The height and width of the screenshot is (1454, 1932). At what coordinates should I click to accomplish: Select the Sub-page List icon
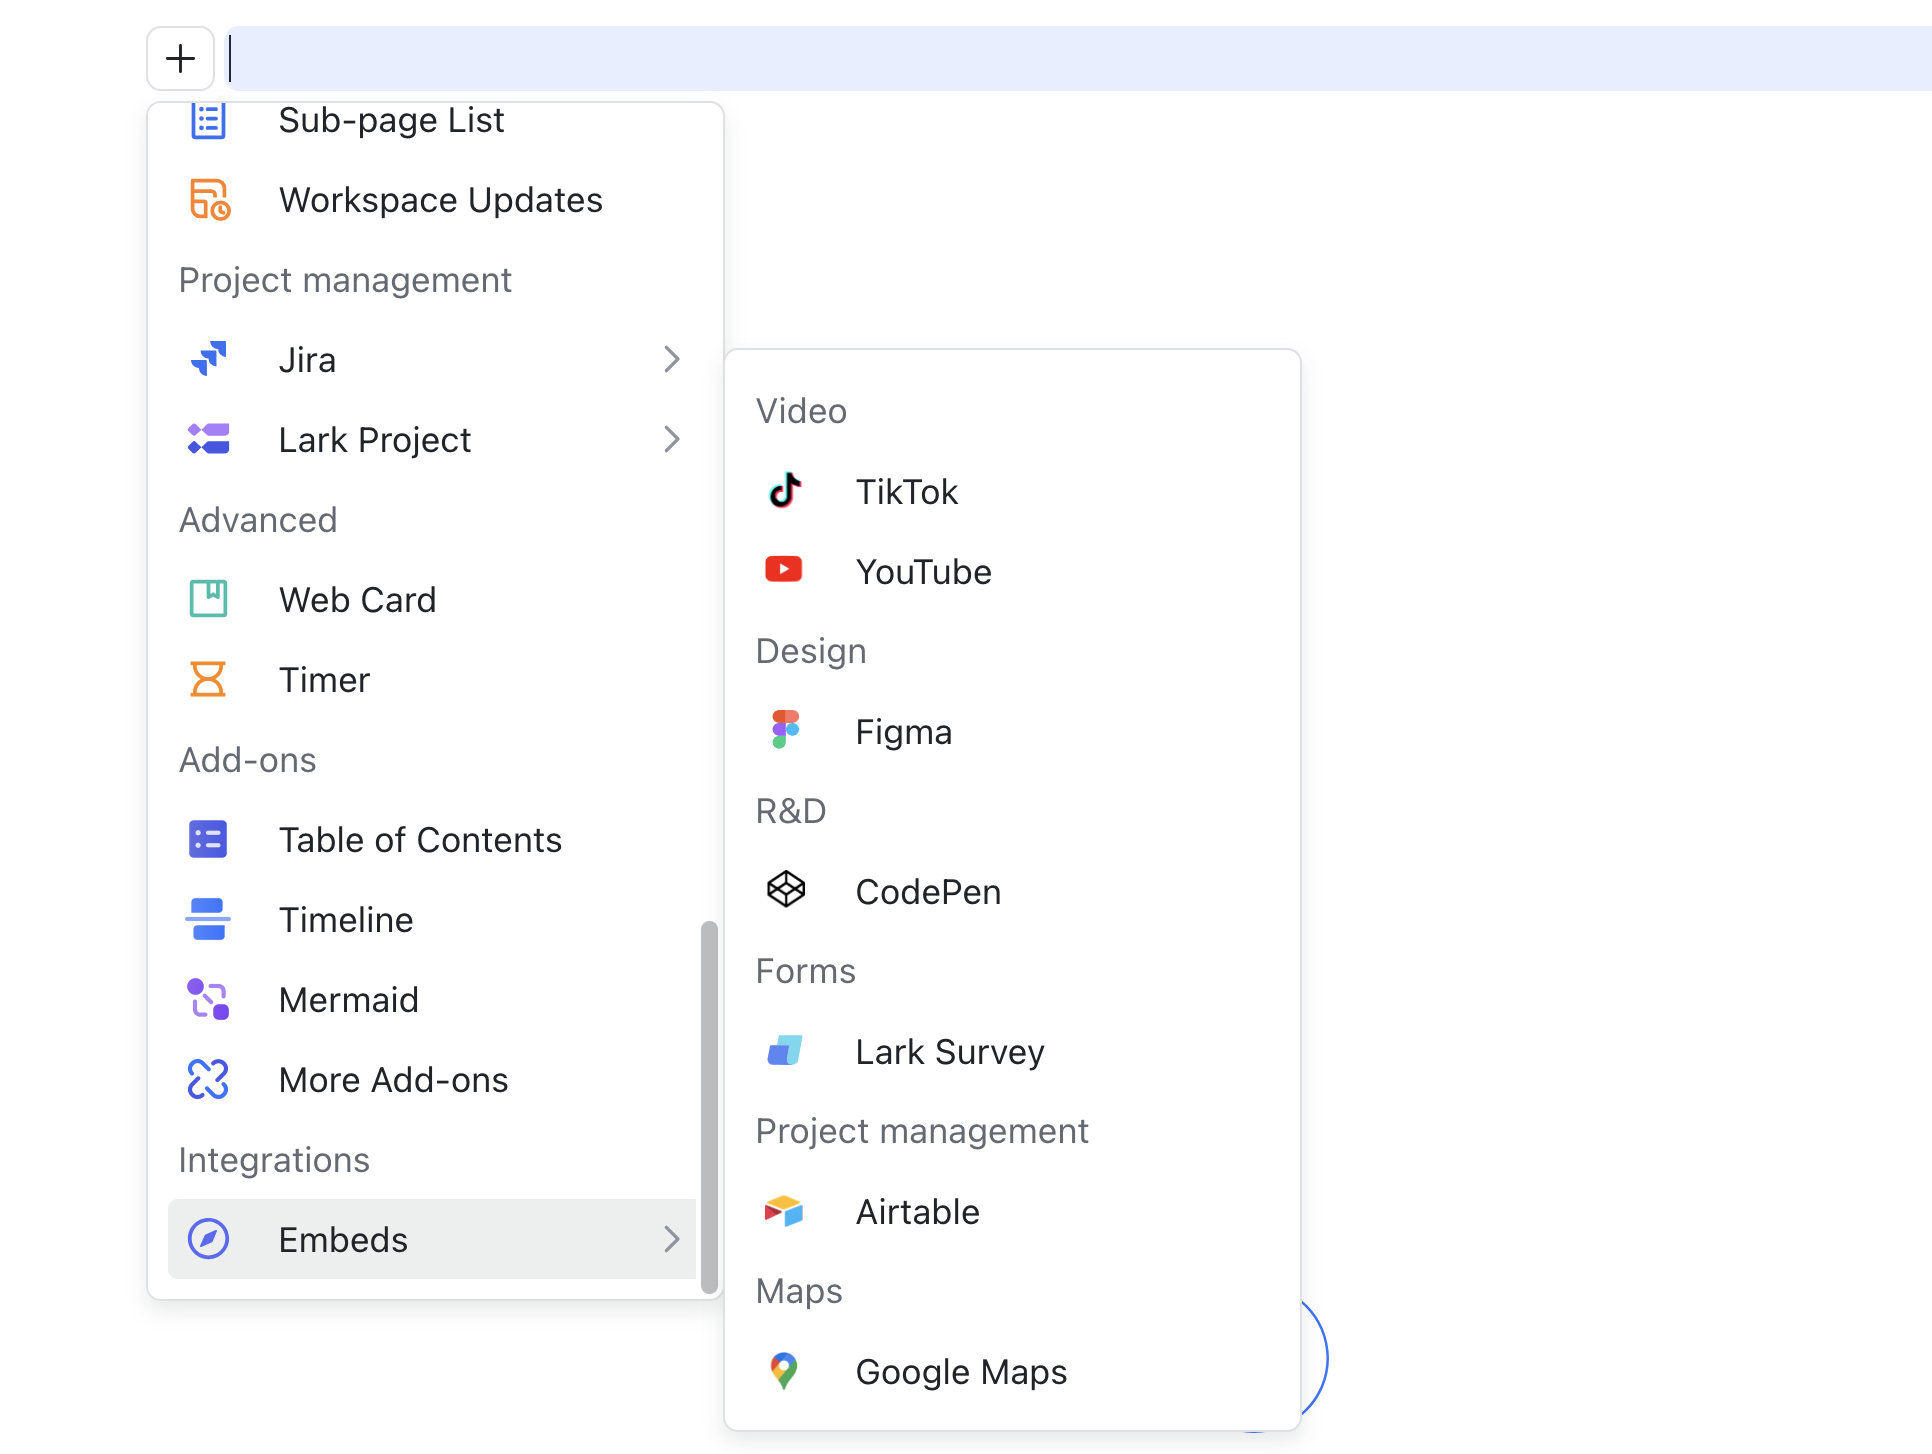(207, 120)
